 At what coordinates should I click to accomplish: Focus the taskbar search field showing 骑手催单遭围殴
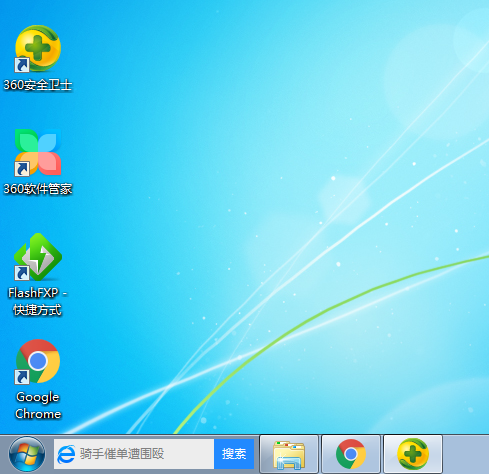coord(134,454)
